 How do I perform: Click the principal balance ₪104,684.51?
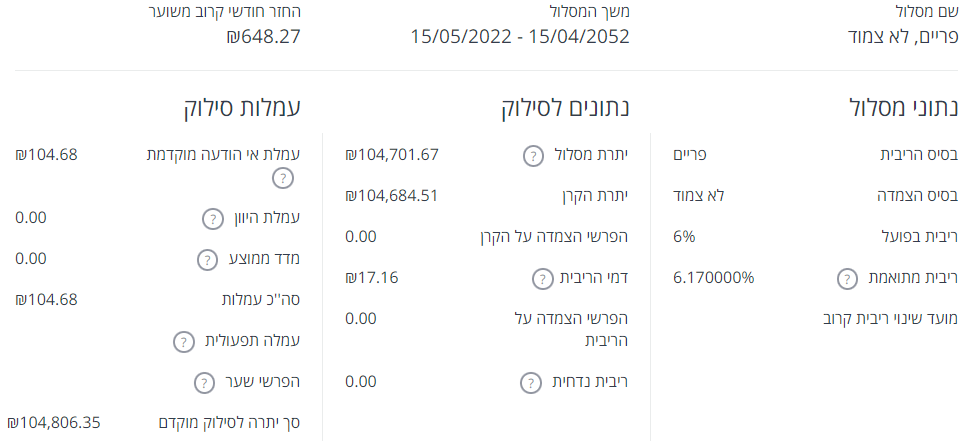coord(392,195)
